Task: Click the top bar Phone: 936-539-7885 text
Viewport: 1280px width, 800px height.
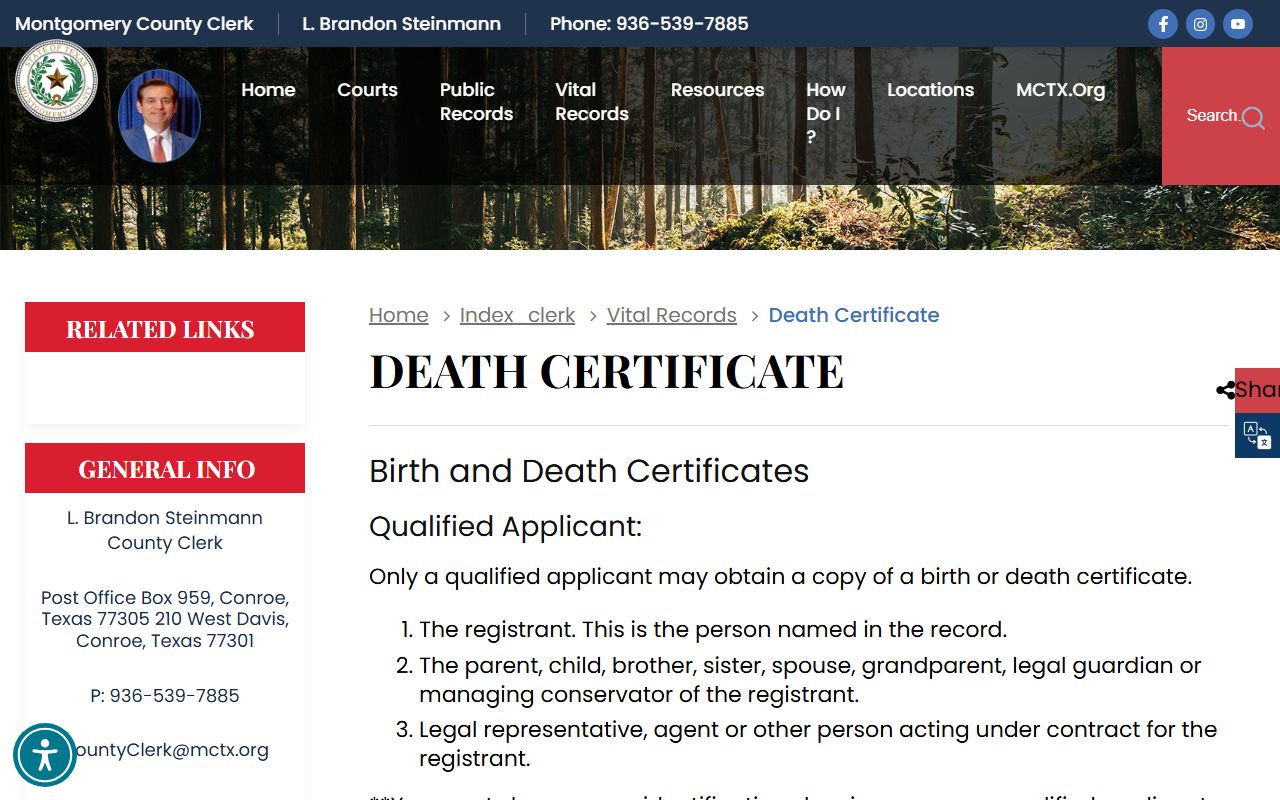Action: tap(649, 24)
